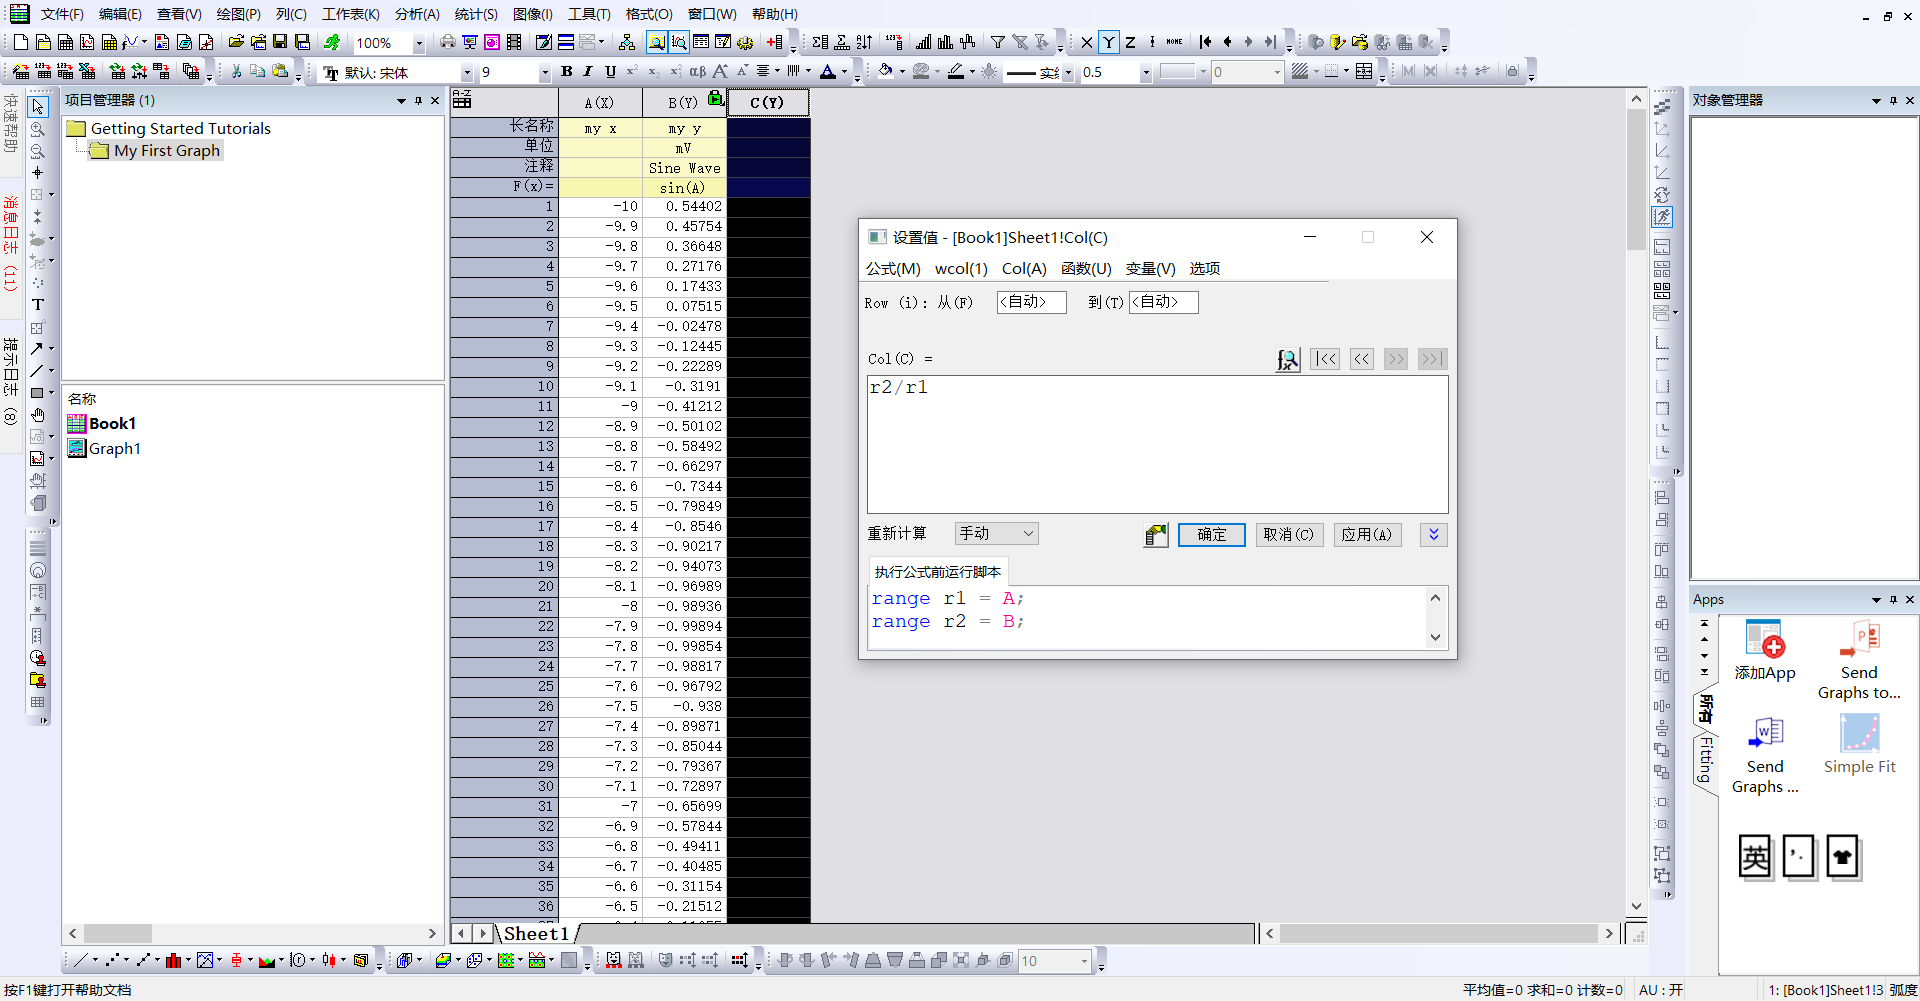Open Send Graphs to Word app
1920x1001 pixels.
[x=1765, y=755]
